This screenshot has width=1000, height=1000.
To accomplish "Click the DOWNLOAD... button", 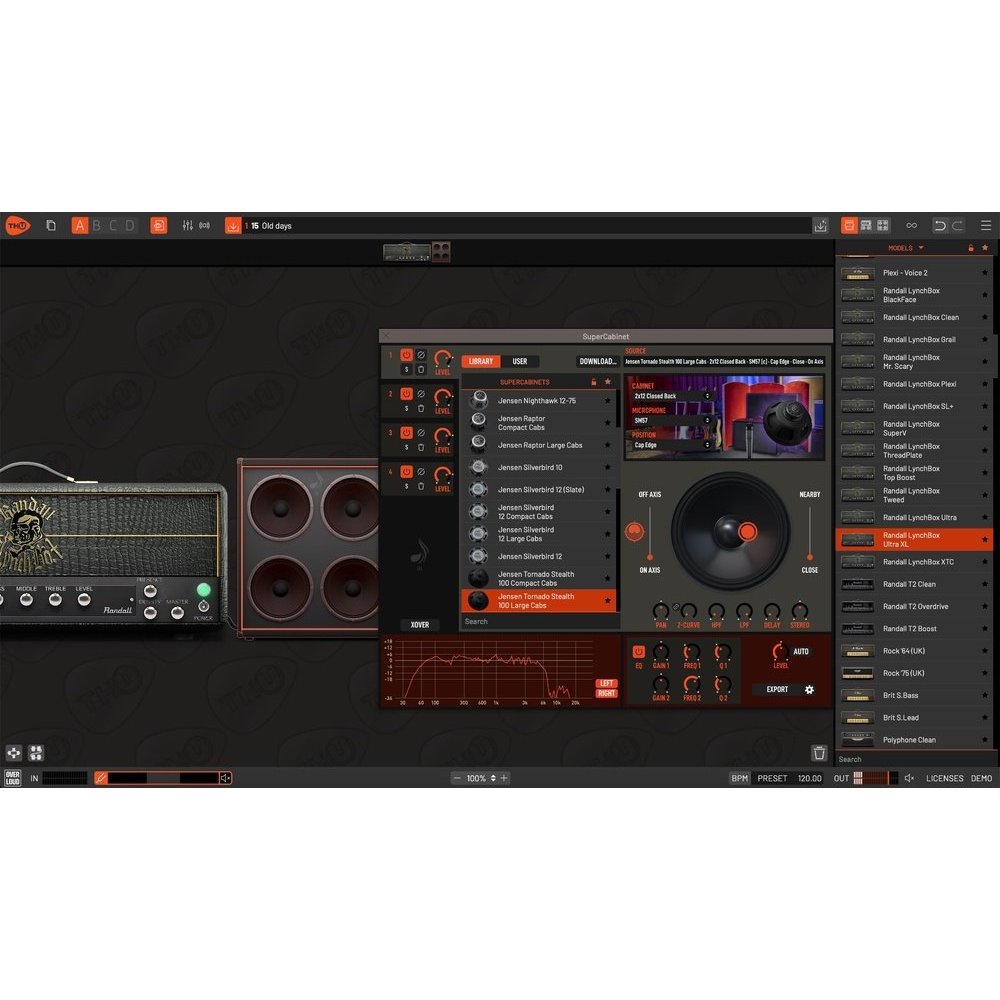I will click(x=598, y=362).
